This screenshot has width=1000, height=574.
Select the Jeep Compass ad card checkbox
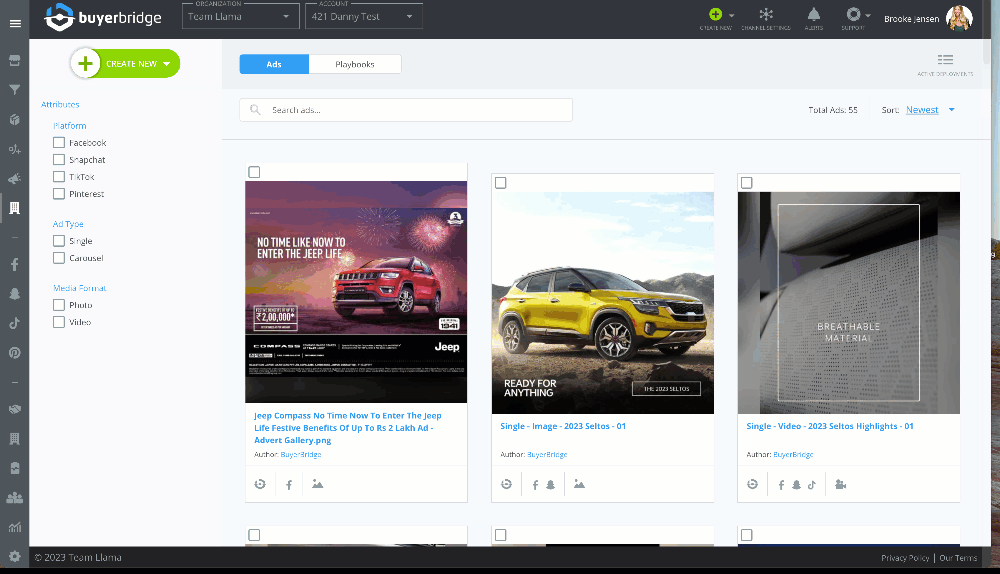click(254, 172)
